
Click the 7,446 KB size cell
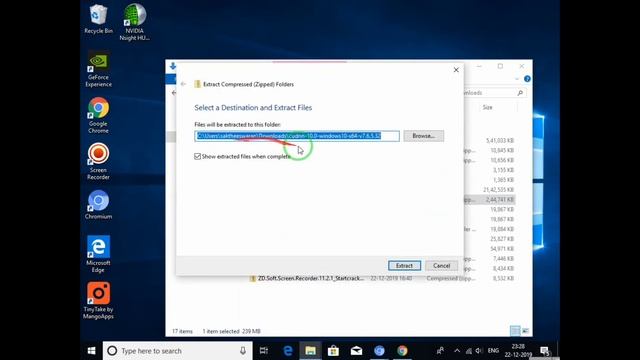[x=503, y=259]
